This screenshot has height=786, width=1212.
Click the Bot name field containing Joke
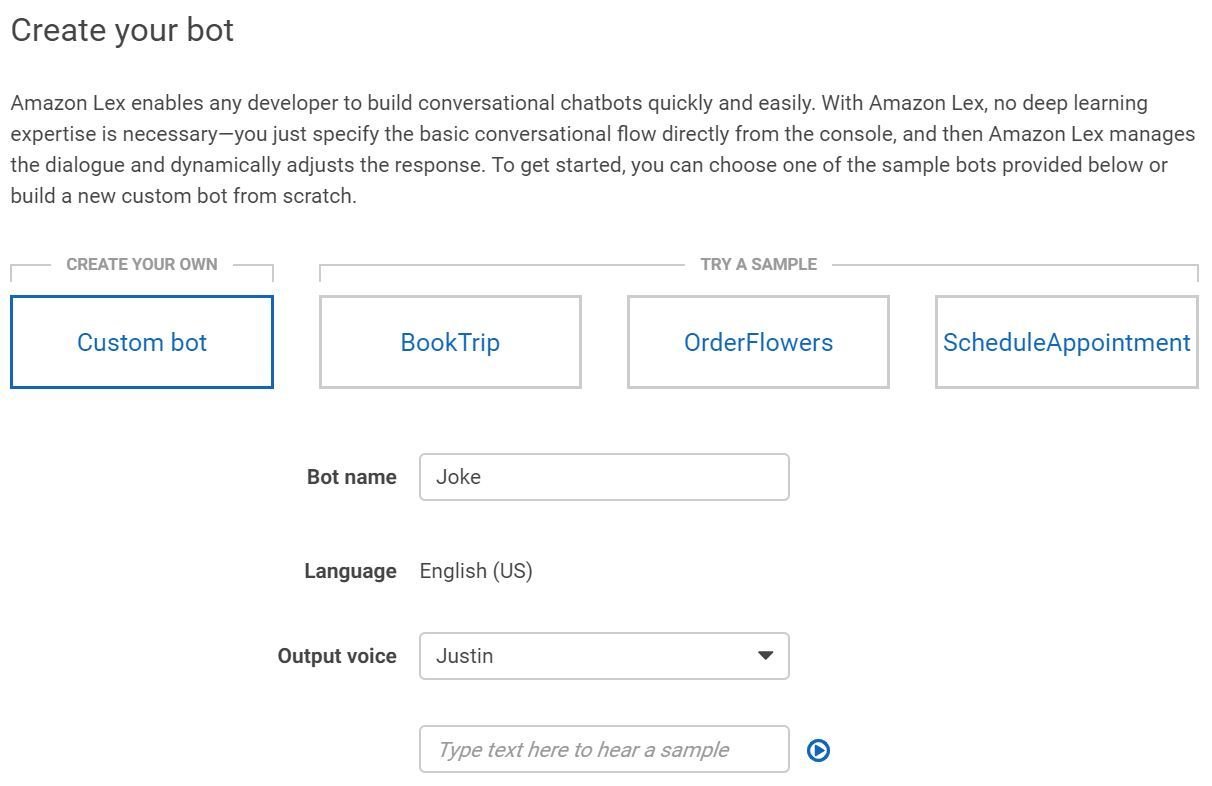[x=604, y=477]
